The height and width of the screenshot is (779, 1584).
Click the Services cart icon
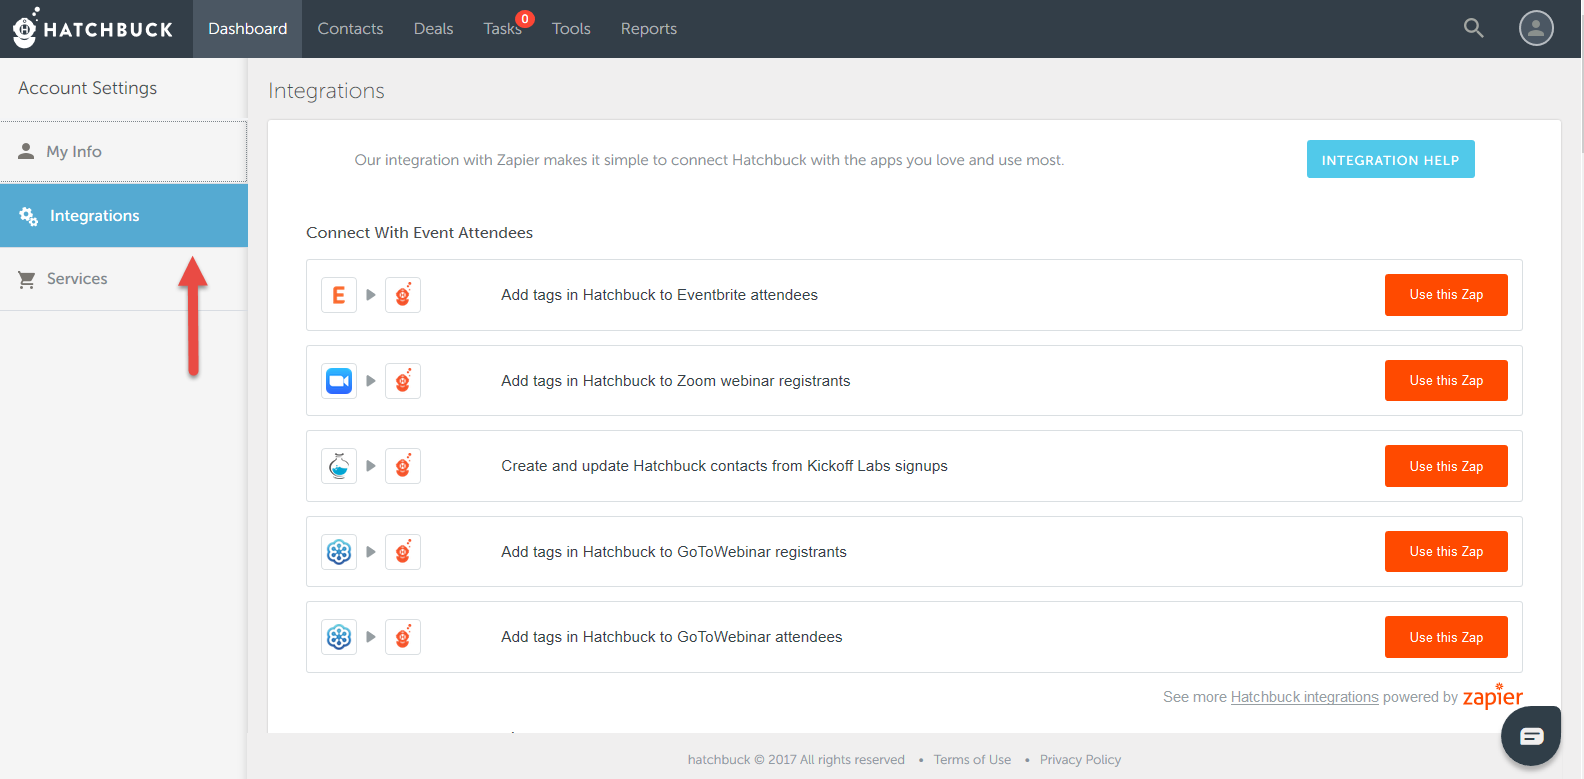point(27,279)
